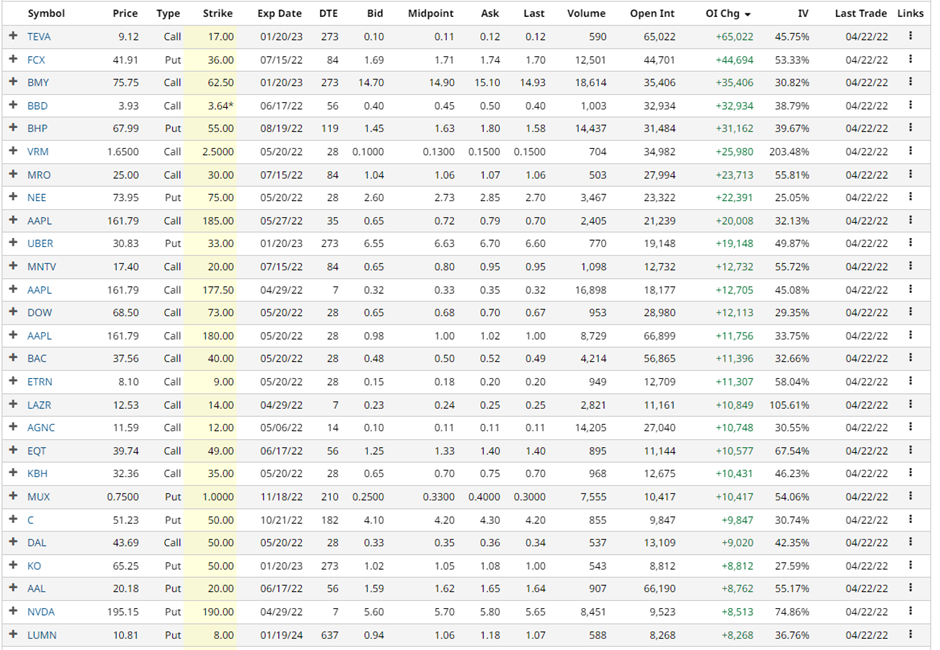The width and height of the screenshot is (940, 650).
Task: Open the three-dot Links menu for ETRN
Action: point(910,381)
